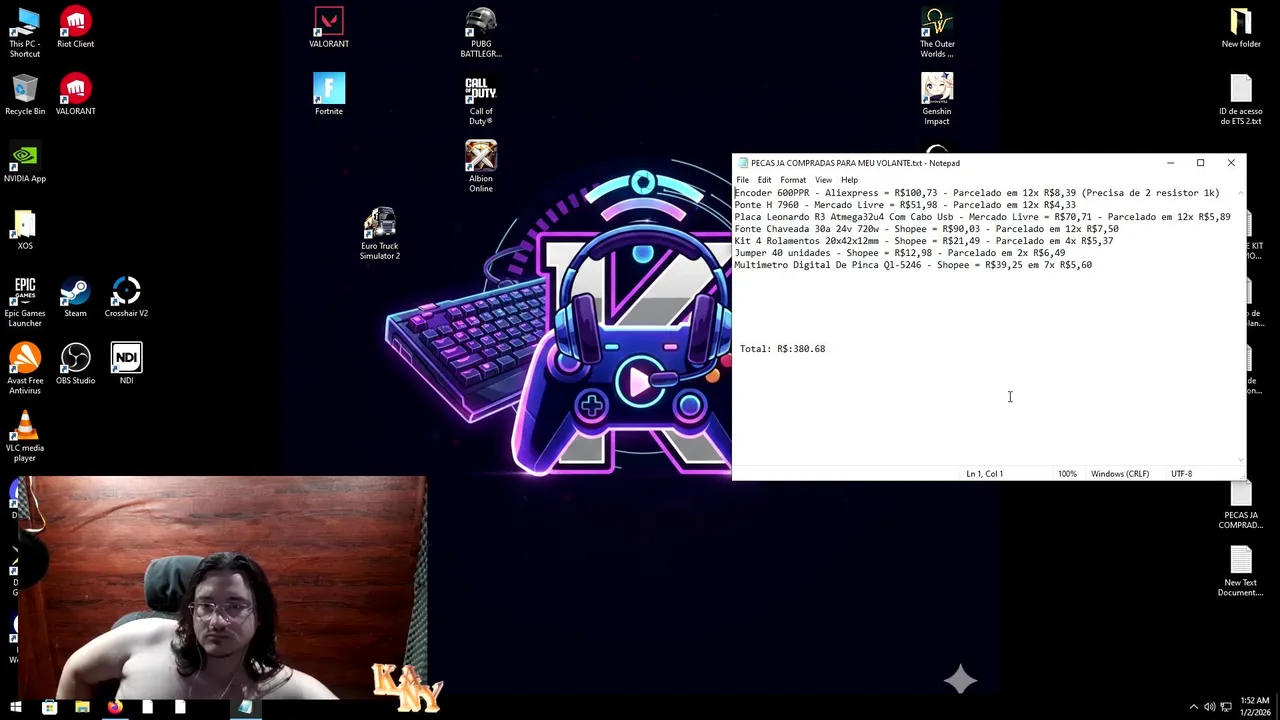Click the Jumper 40 unidades line

(900, 253)
